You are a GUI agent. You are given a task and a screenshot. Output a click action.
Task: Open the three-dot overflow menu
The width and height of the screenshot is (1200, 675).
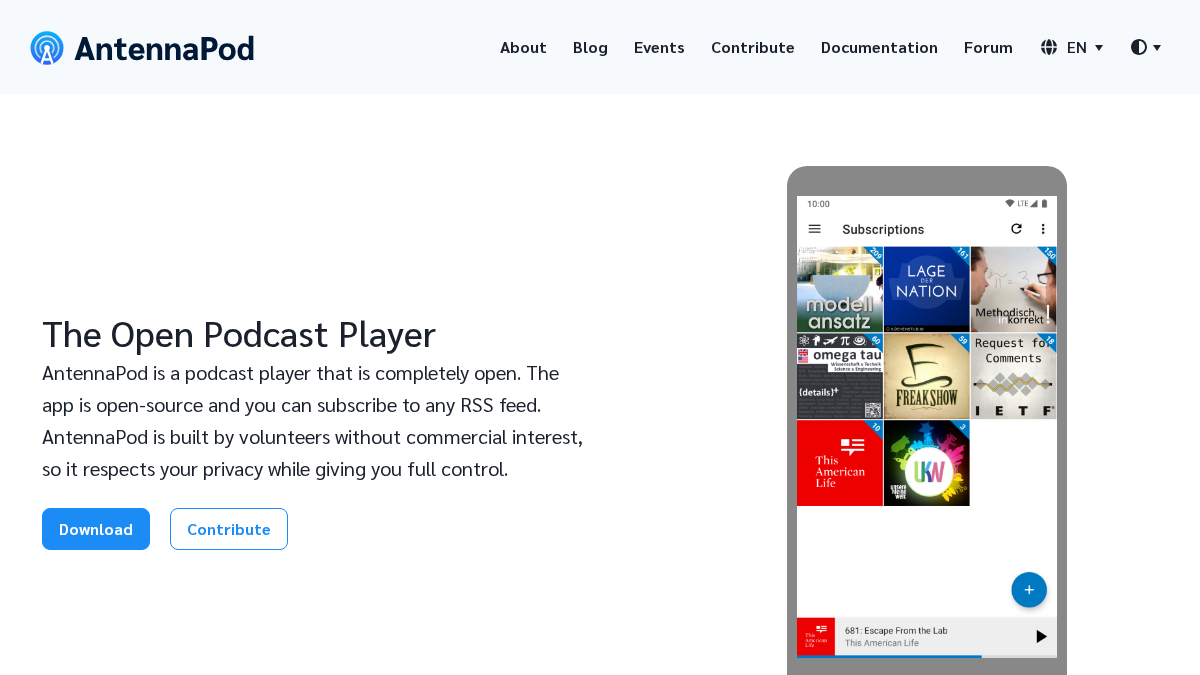[1043, 229]
